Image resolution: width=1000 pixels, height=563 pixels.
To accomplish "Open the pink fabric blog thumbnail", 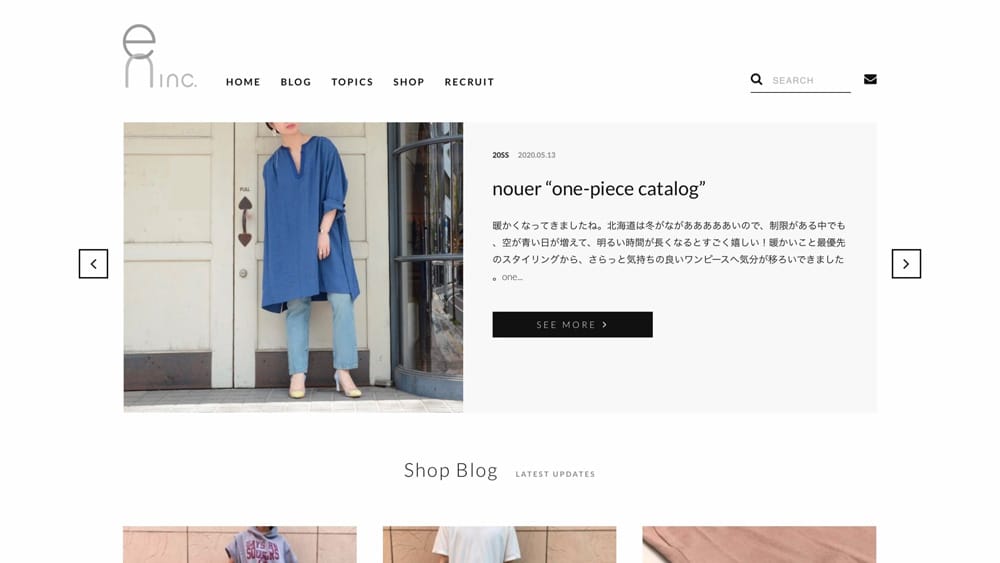I will click(759, 545).
